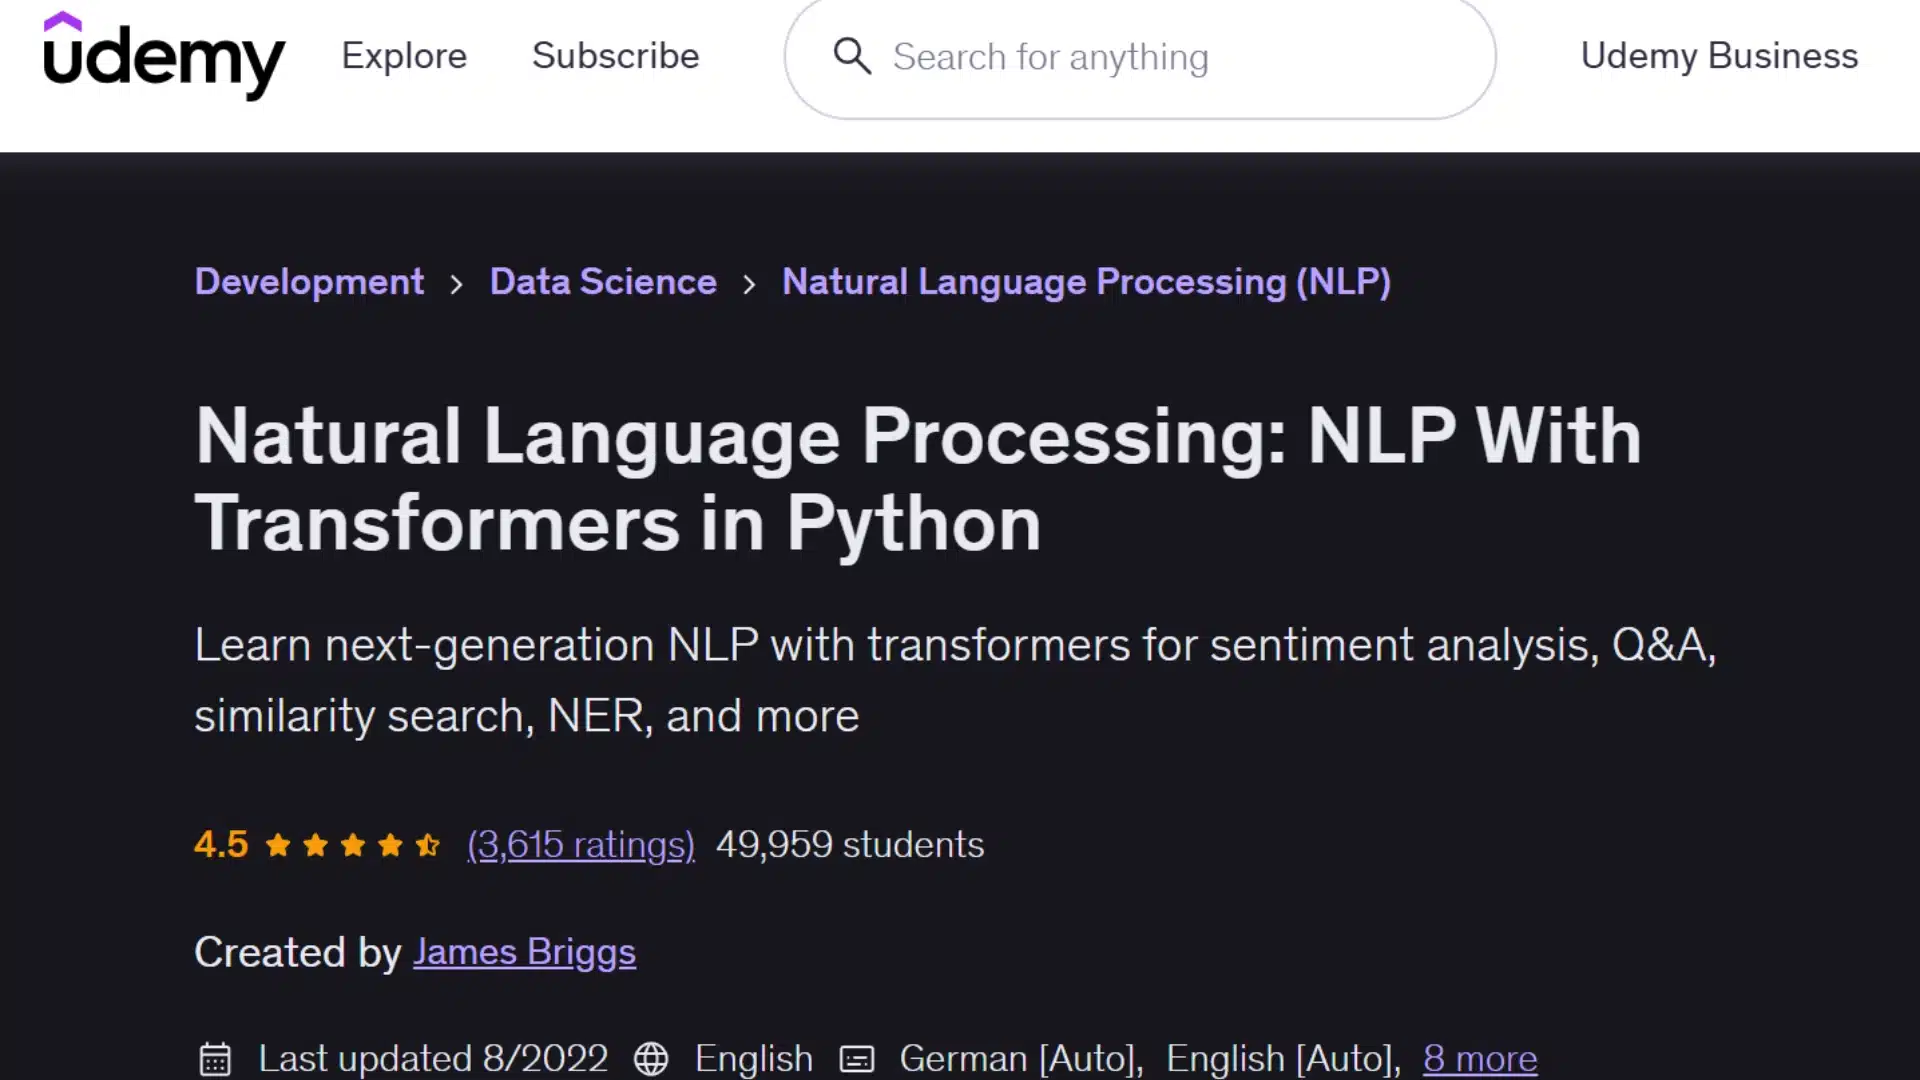Viewport: 1920px width, 1080px height.
Task: Open the Subscribe menu item
Action: pyautogui.click(x=616, y=56)
